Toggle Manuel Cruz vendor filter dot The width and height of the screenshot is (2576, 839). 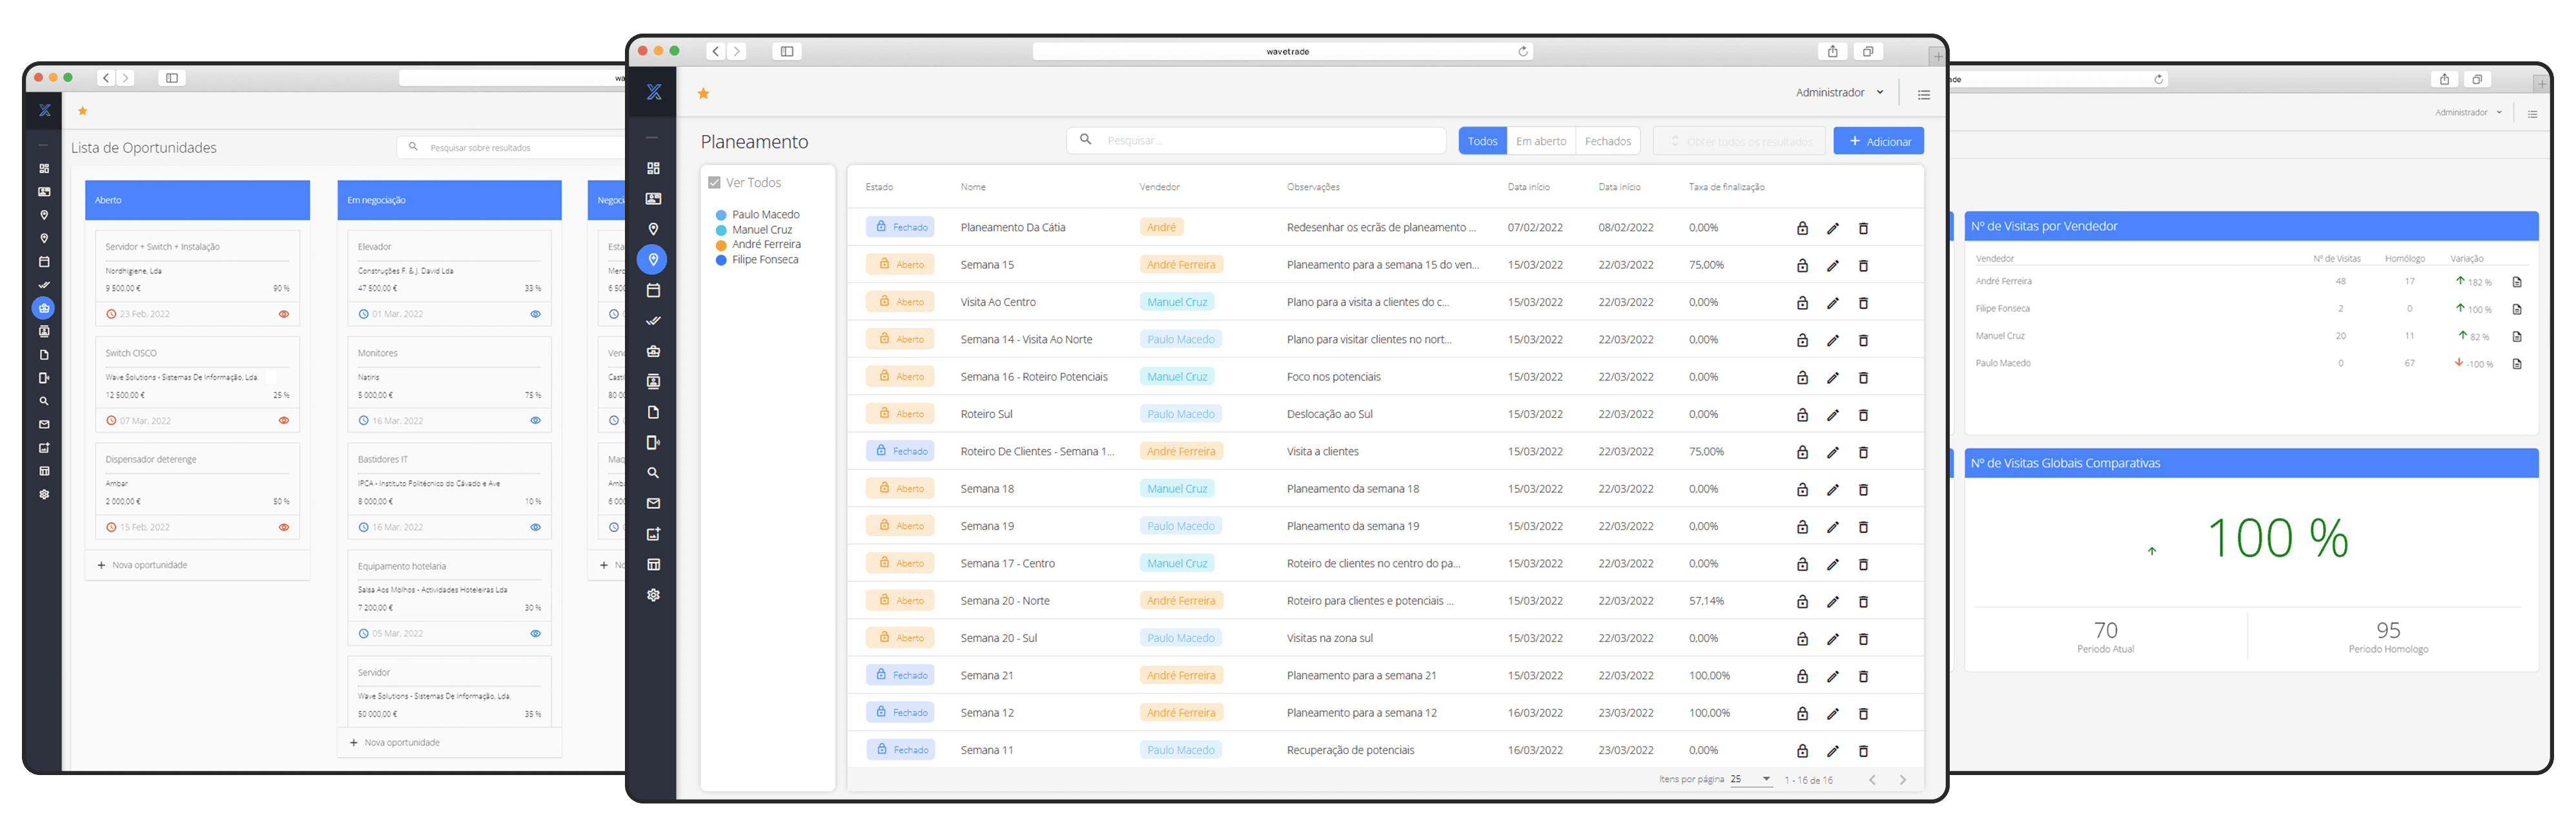pyautogui.click(x=720, y=230)
